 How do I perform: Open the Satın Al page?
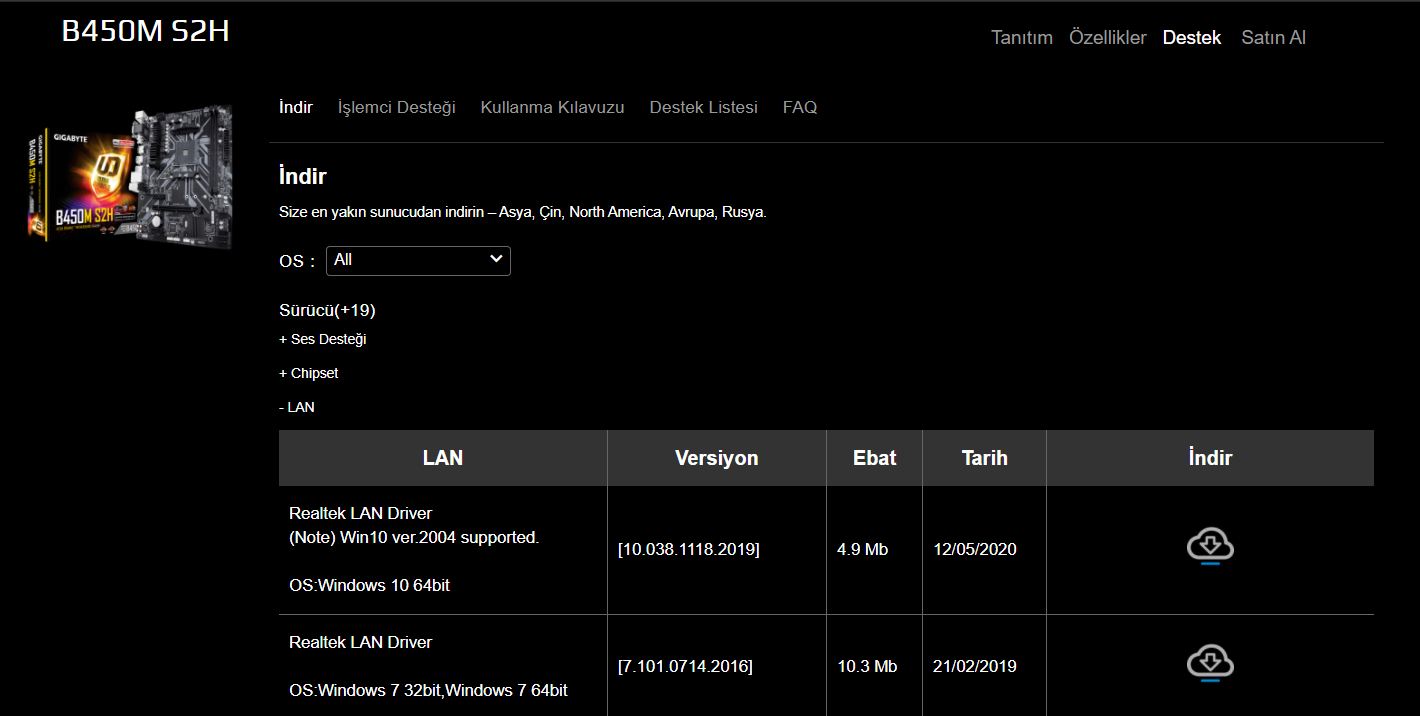pyautogui.click(x=1274, y=38)
